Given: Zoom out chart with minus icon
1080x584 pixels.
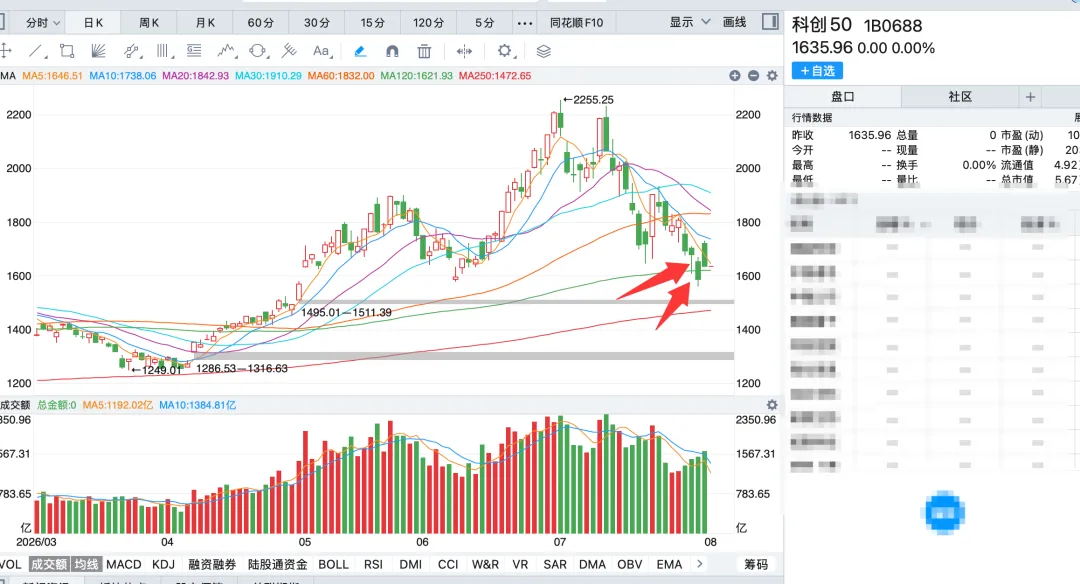Looking at the screenshot, I should point(754,76).
